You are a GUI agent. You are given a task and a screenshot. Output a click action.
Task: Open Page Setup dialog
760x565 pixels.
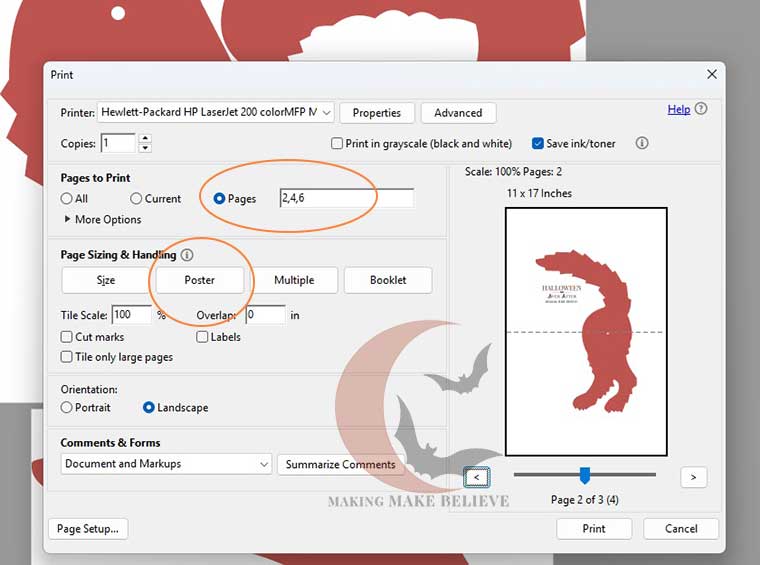(x=88, y=529)
